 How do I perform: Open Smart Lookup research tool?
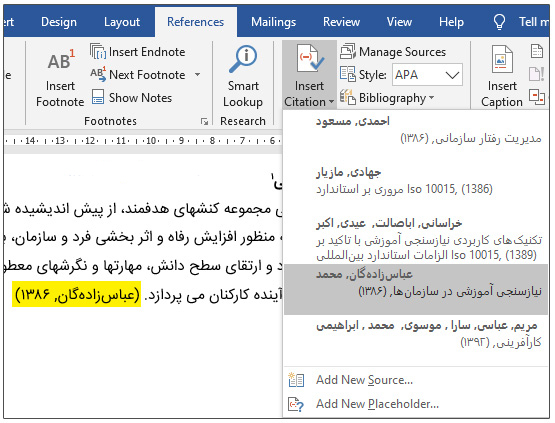(x=243, y=77)
